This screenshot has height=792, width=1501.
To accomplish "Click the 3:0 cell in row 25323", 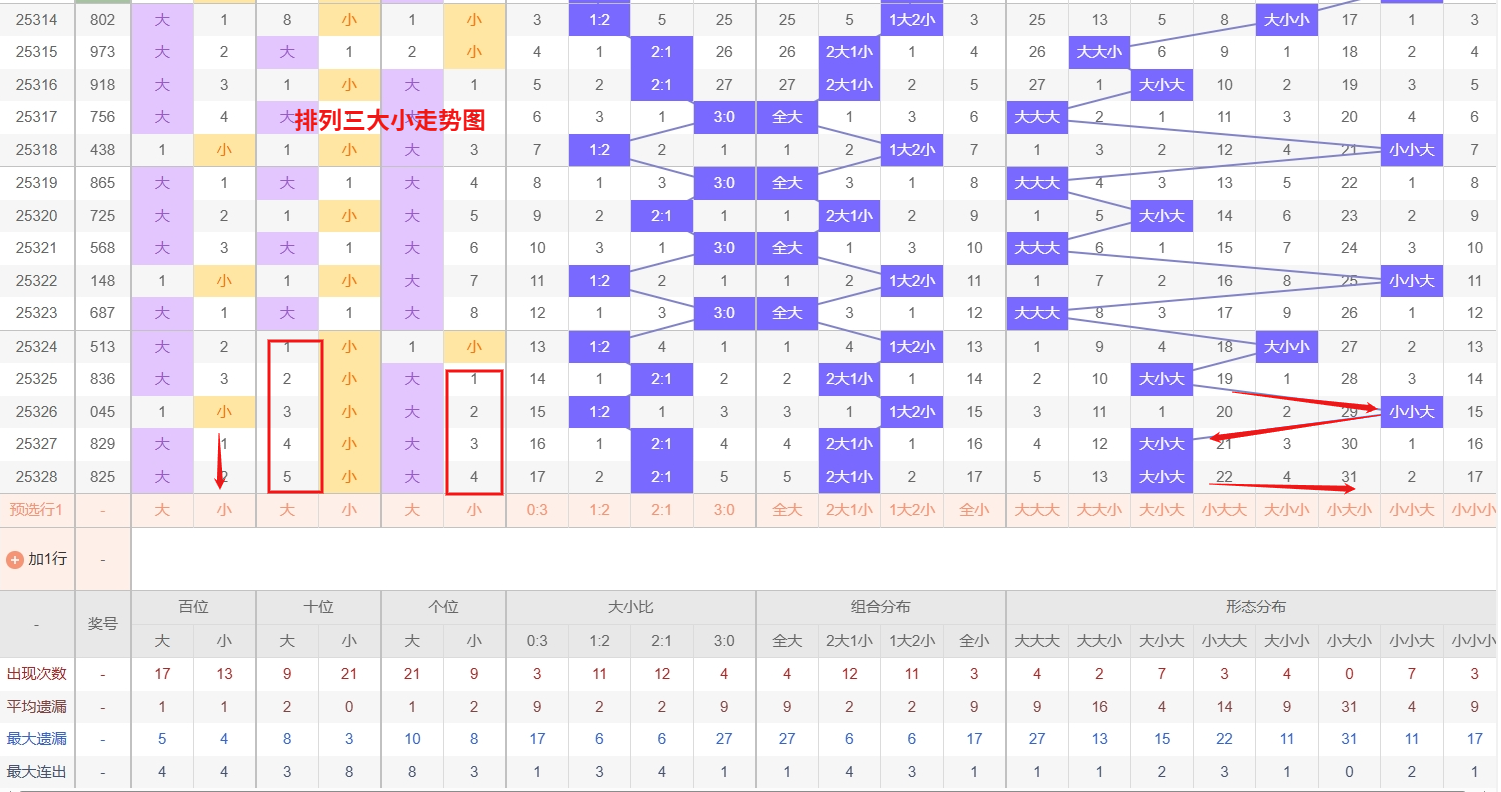I will 724,313.
